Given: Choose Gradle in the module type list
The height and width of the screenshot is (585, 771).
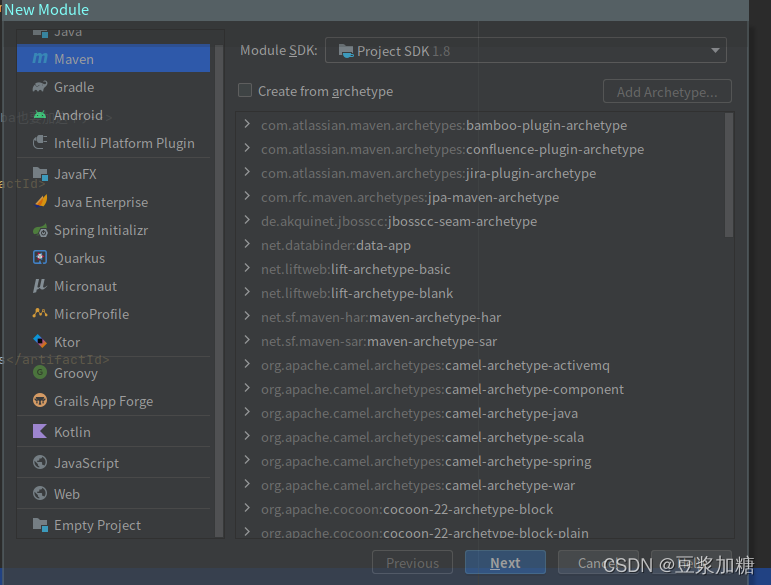Looking at the screenshot, I should [114, 87].
